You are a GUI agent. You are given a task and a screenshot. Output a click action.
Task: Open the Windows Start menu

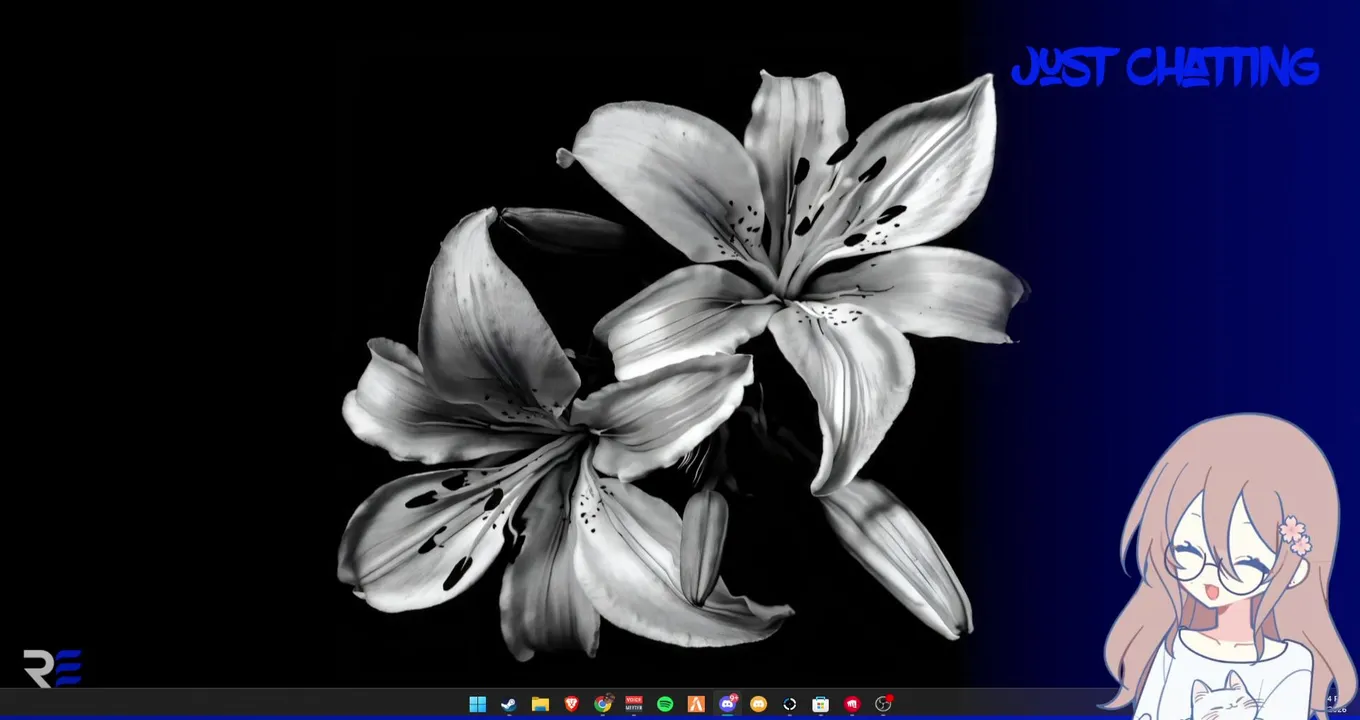click(x=477, y=704)
